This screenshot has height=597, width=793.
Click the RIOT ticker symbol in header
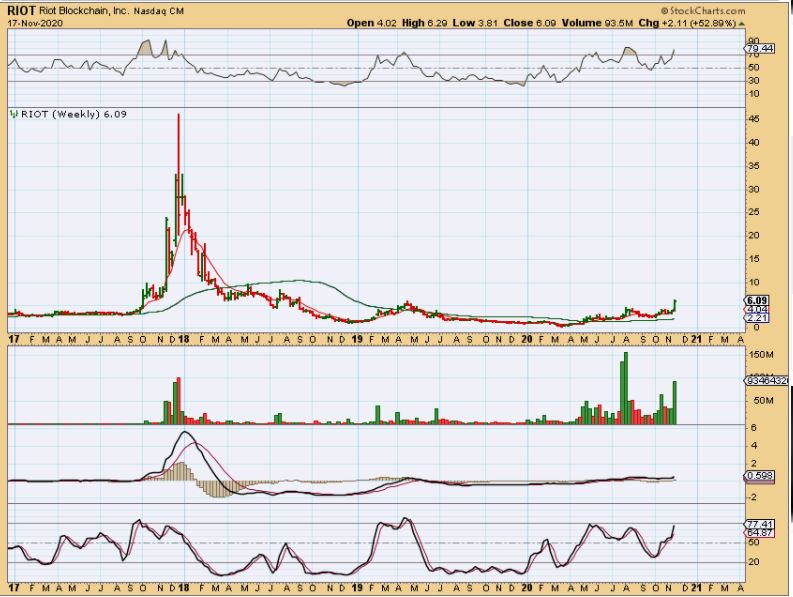click(x=21, y=11)
